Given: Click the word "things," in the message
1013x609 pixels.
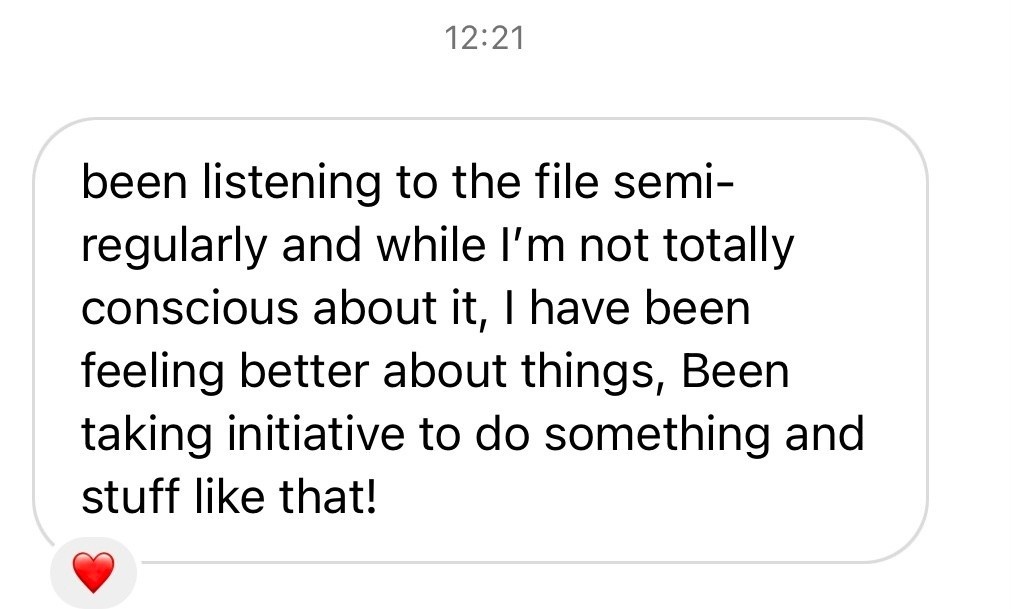Looking at the screenshot, I should (x=604, y=372).
